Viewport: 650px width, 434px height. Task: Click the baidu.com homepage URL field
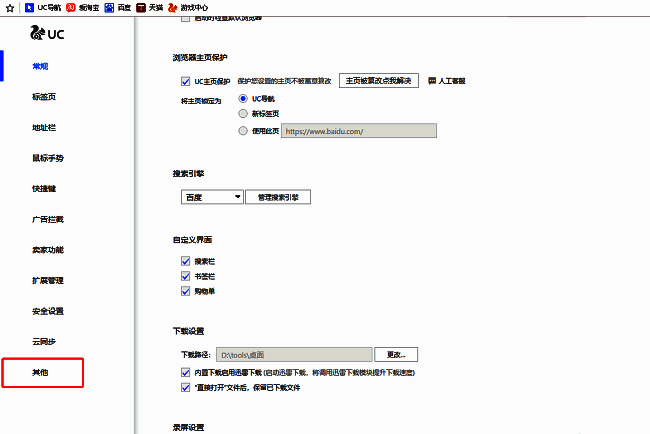point(359,131)
